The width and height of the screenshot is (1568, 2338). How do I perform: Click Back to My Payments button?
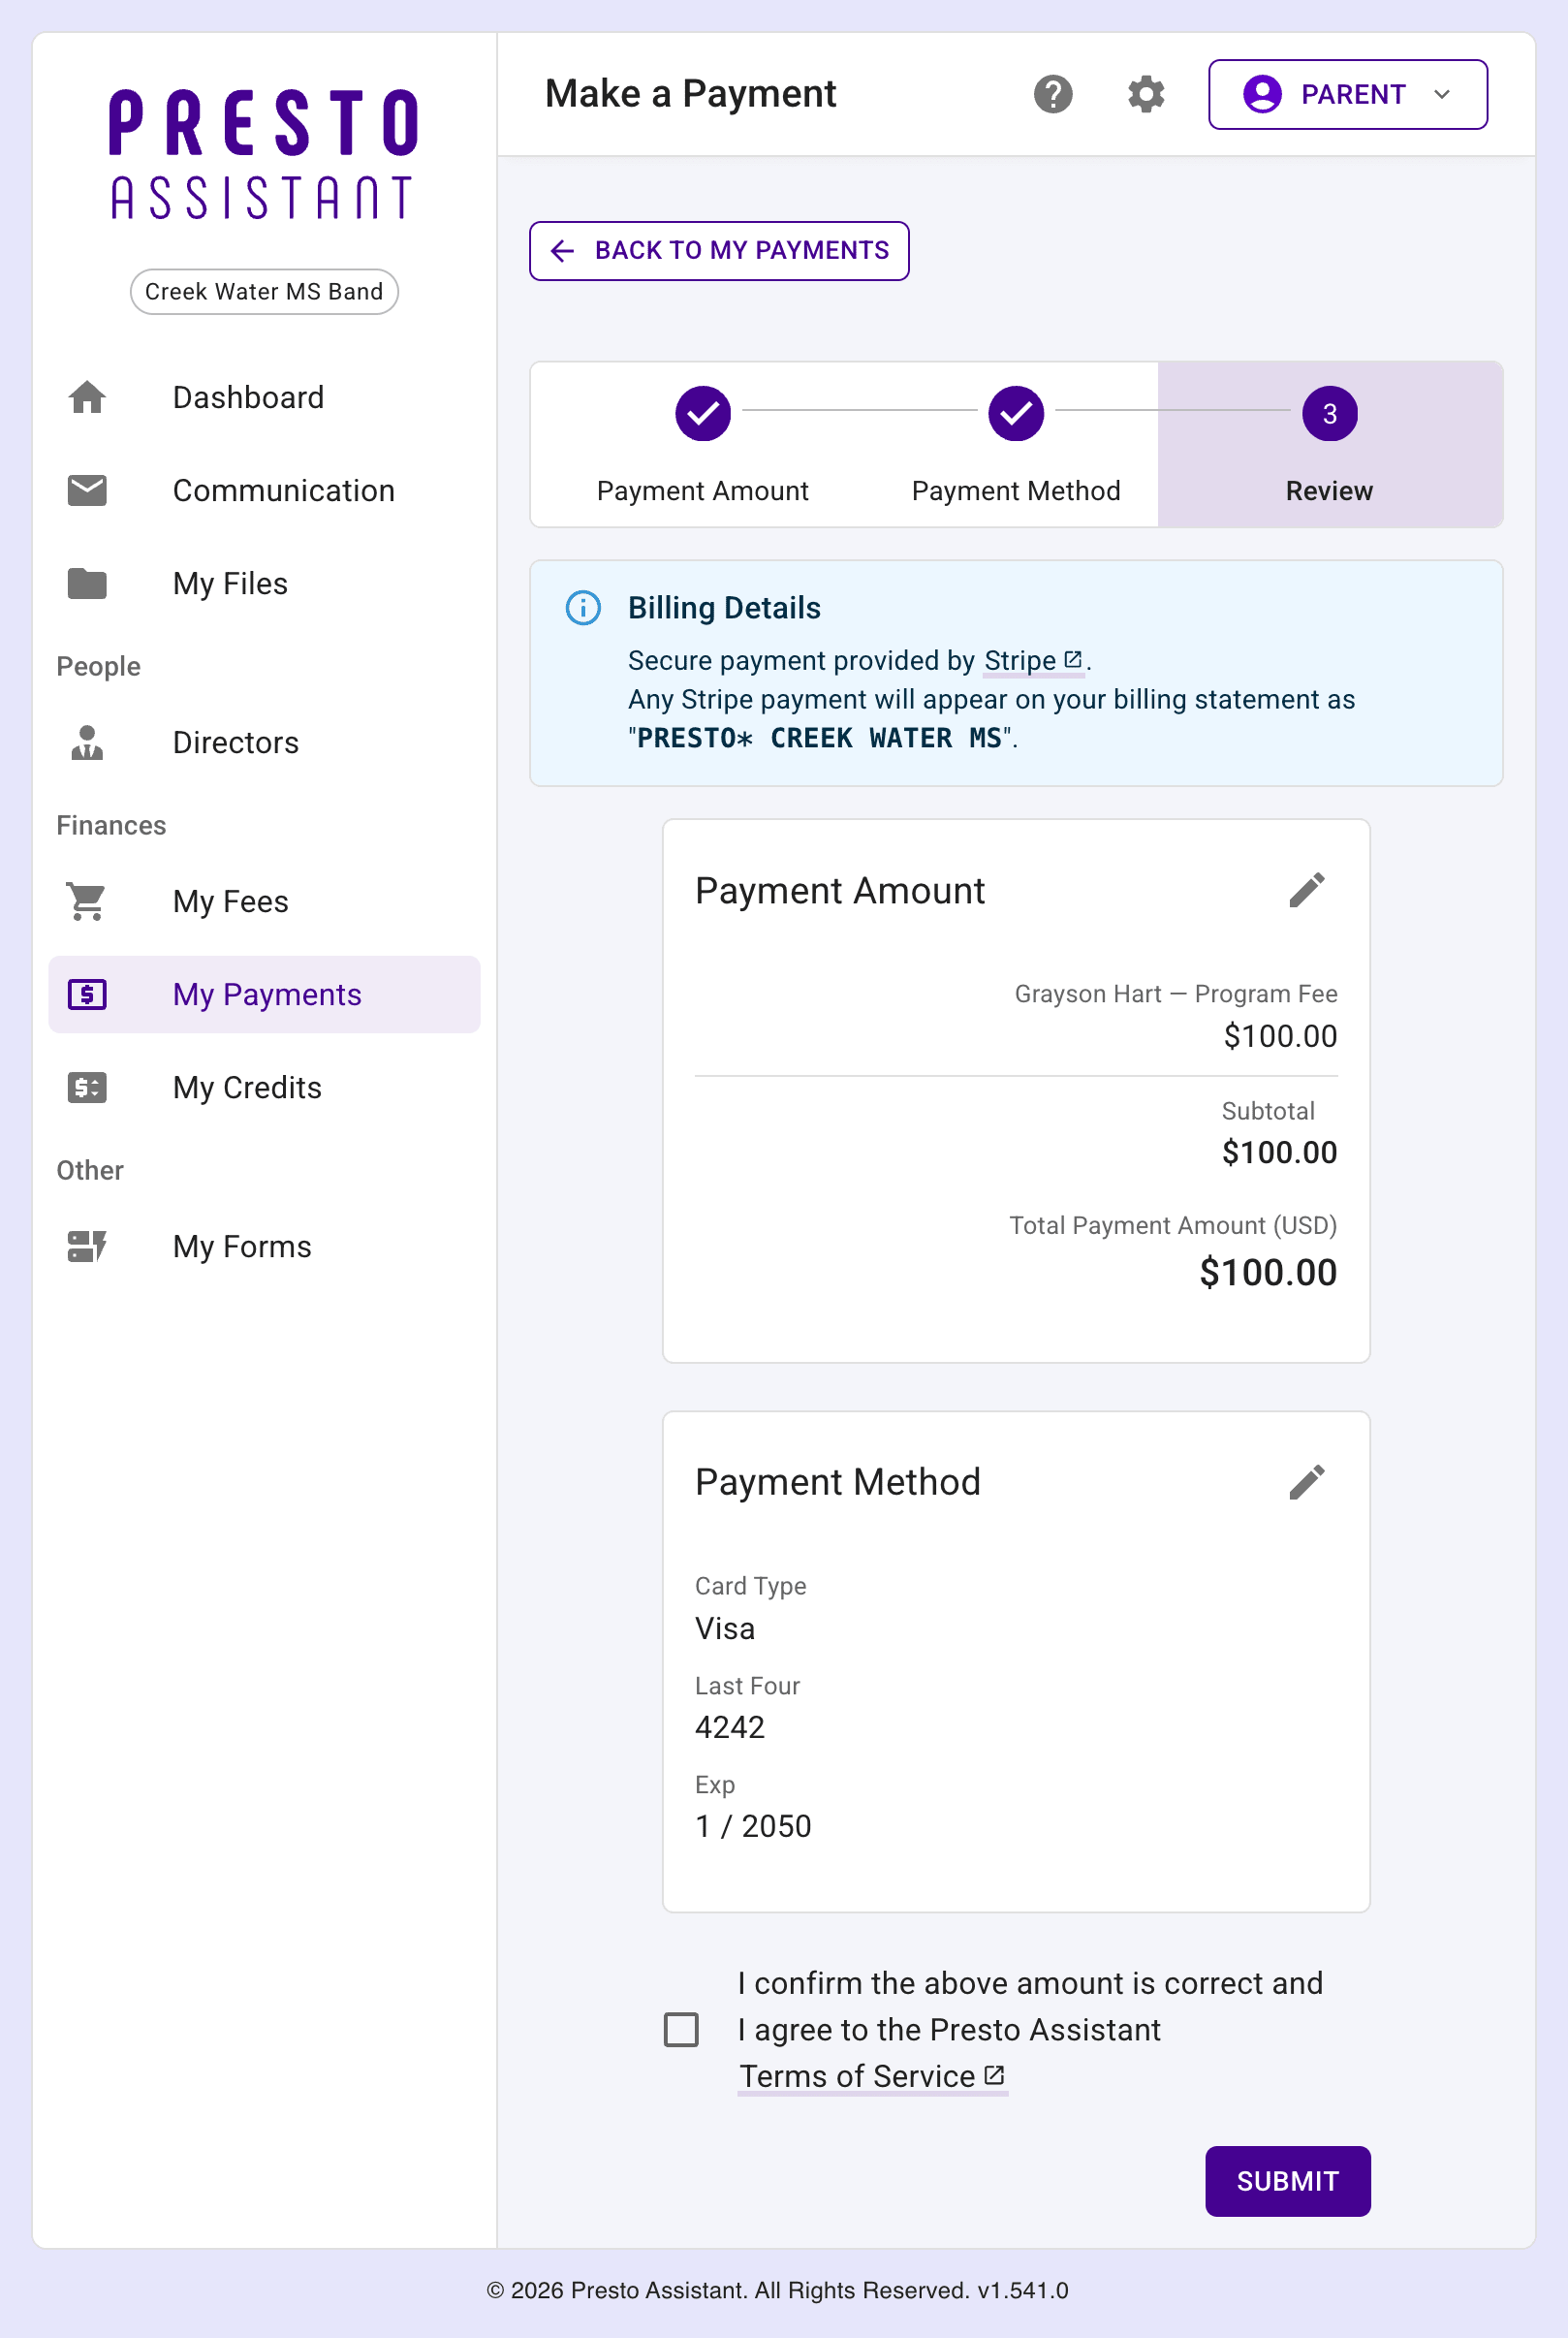coord(719,250)
